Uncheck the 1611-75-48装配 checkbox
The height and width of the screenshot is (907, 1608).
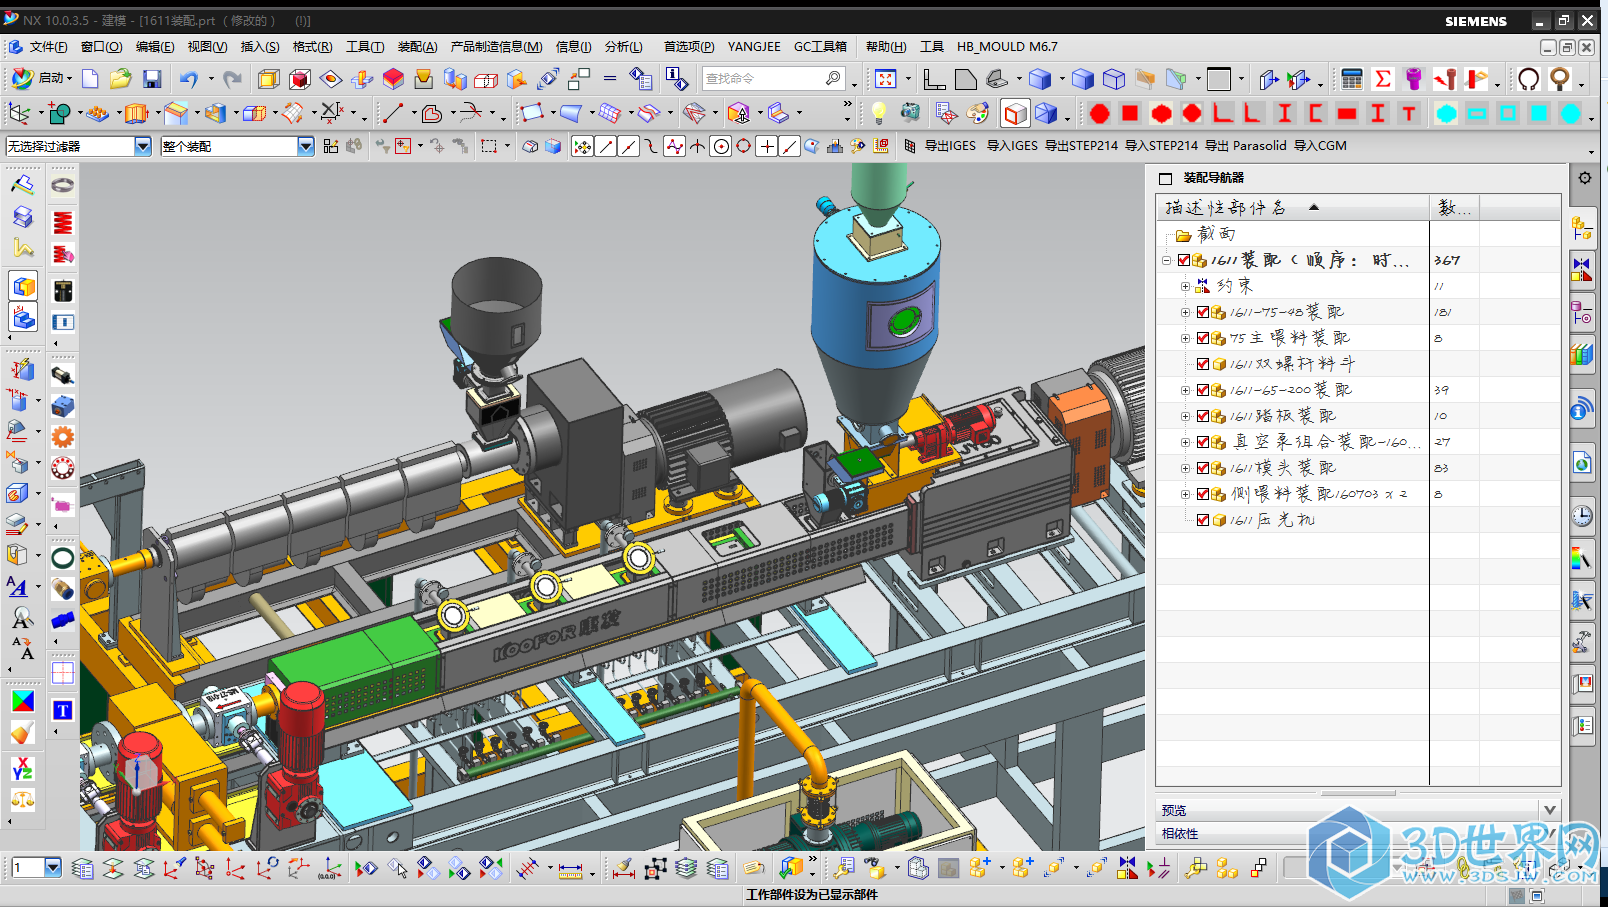pos(1203,312)
